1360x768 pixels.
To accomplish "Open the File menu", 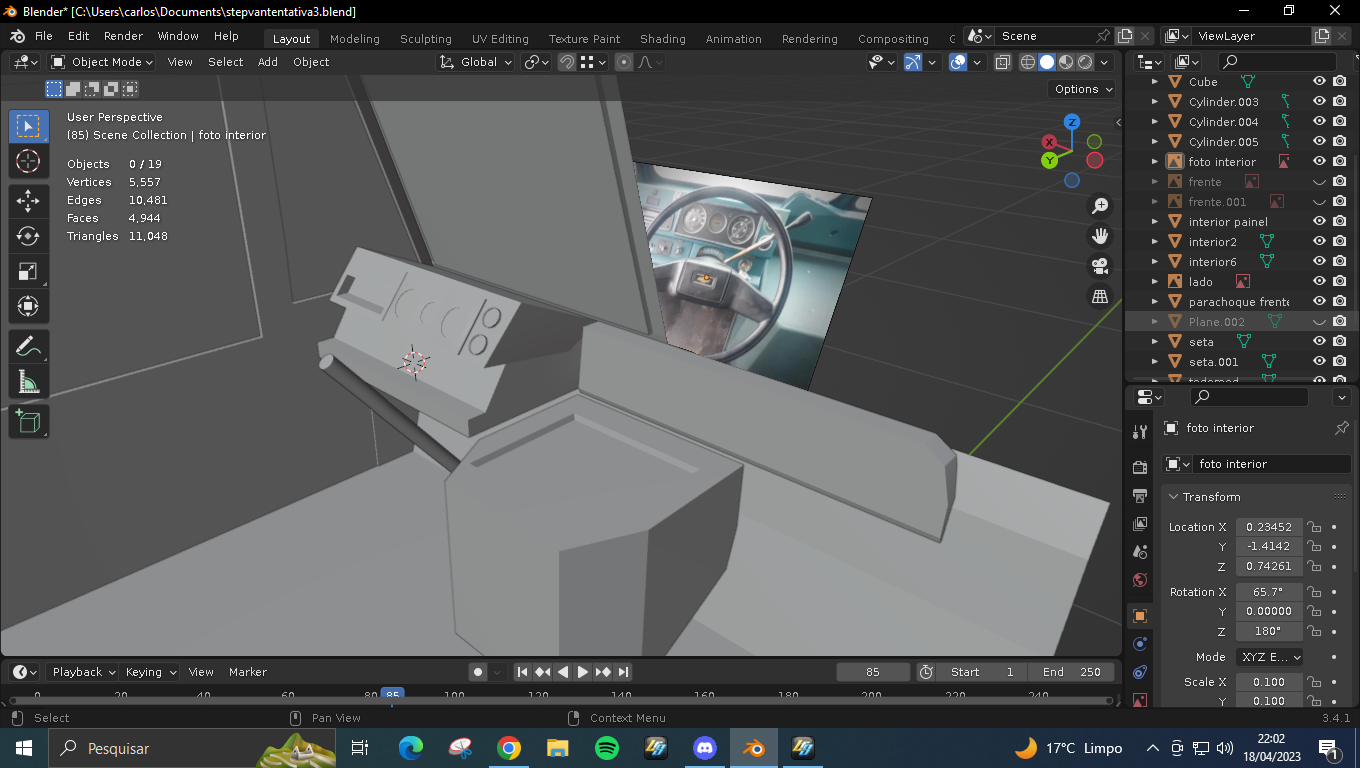I will point(44,36).
